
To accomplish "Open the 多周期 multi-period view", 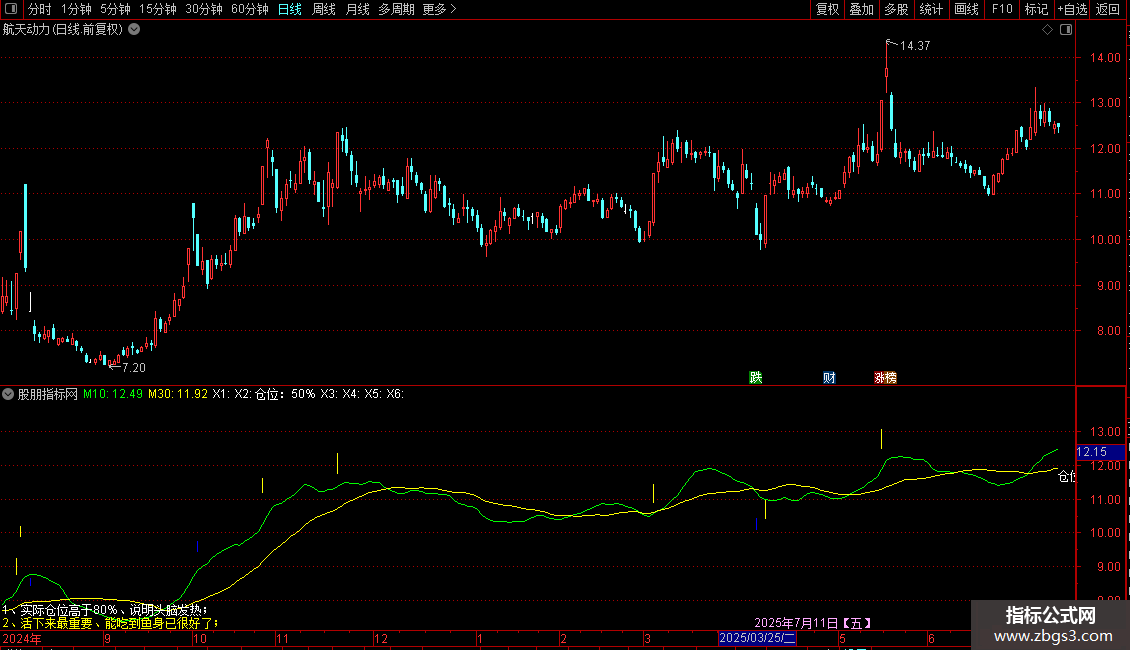I will point(396,9).
